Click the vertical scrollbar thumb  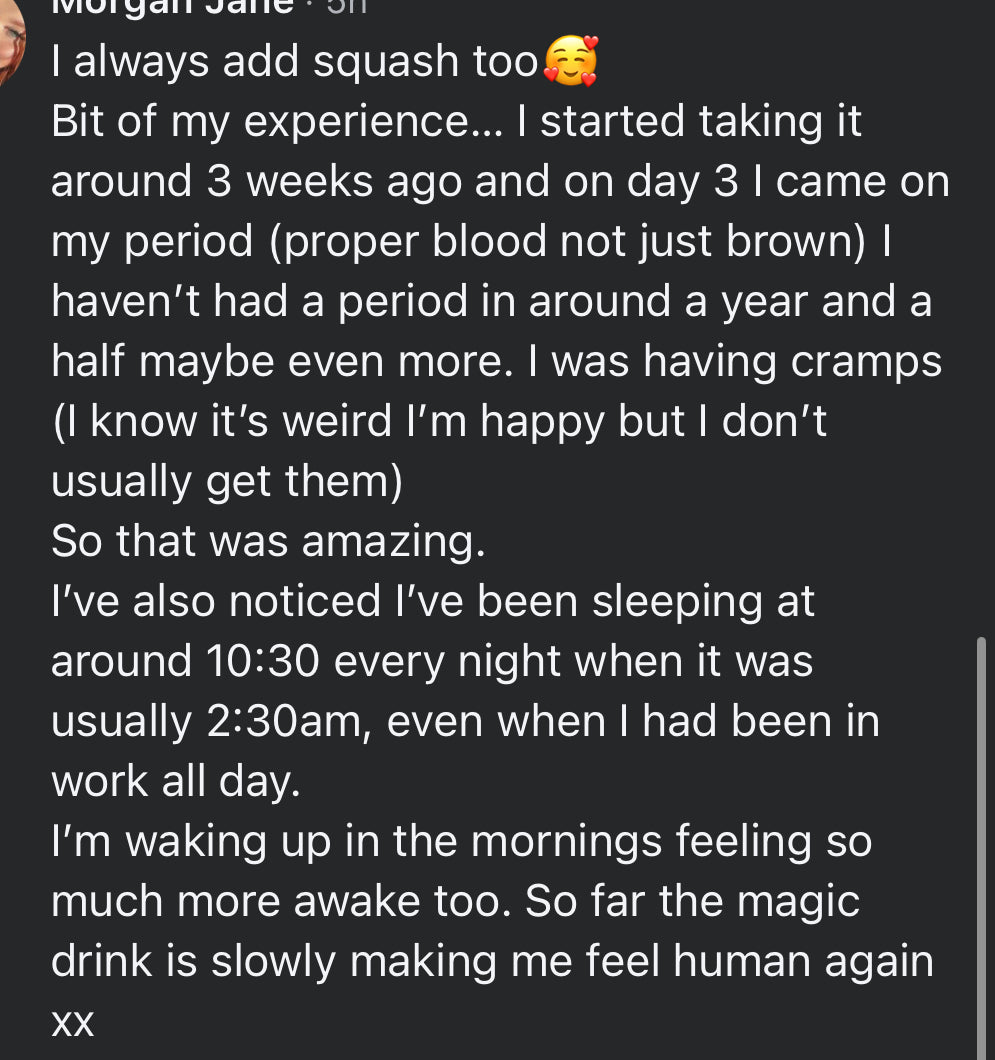tap(980, 850)
